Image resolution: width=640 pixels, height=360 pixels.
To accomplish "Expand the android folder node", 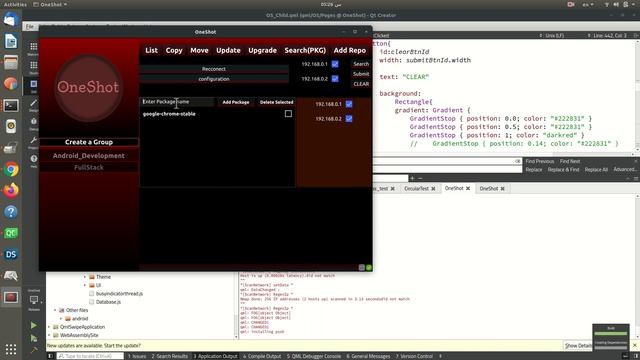I will [61, 318].
